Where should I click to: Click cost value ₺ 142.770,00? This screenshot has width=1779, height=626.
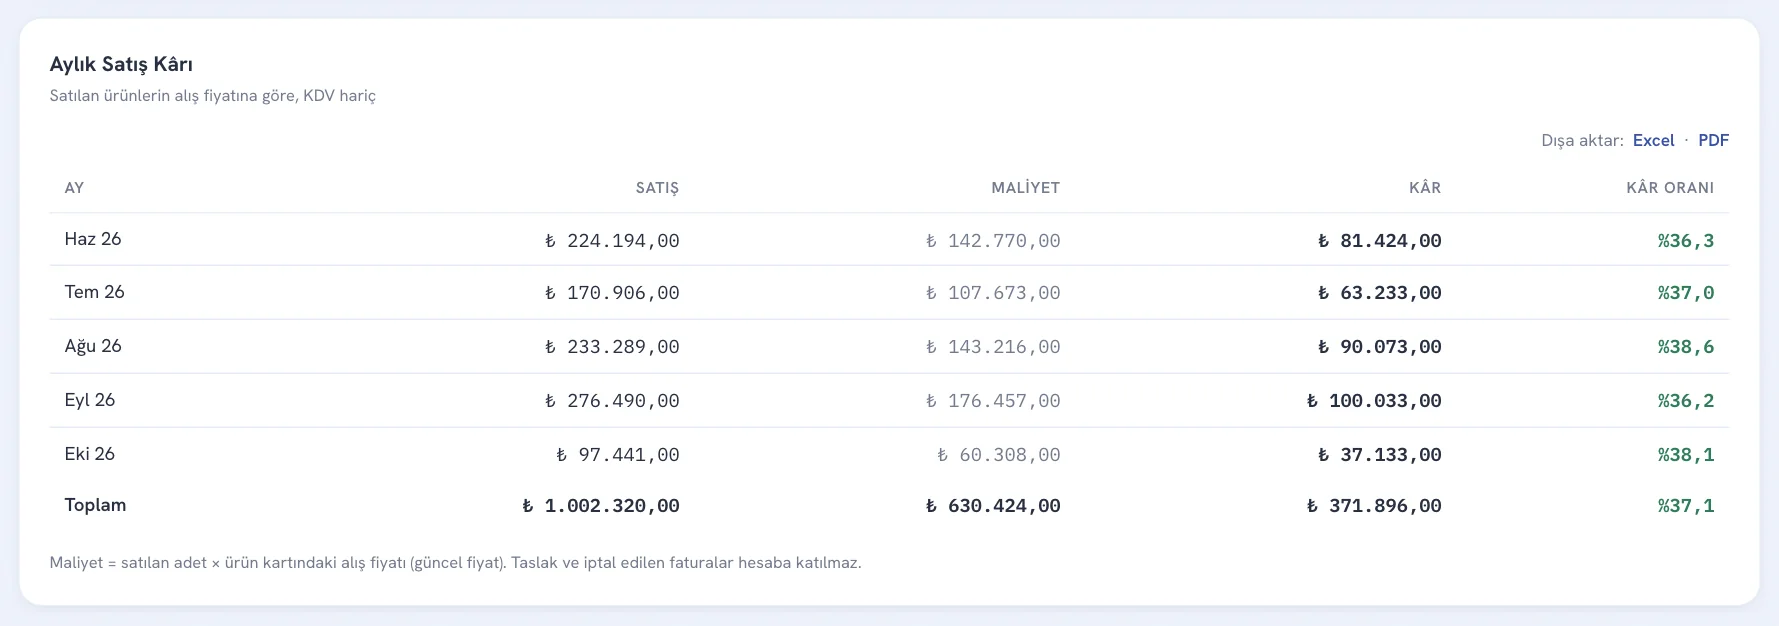993,241
